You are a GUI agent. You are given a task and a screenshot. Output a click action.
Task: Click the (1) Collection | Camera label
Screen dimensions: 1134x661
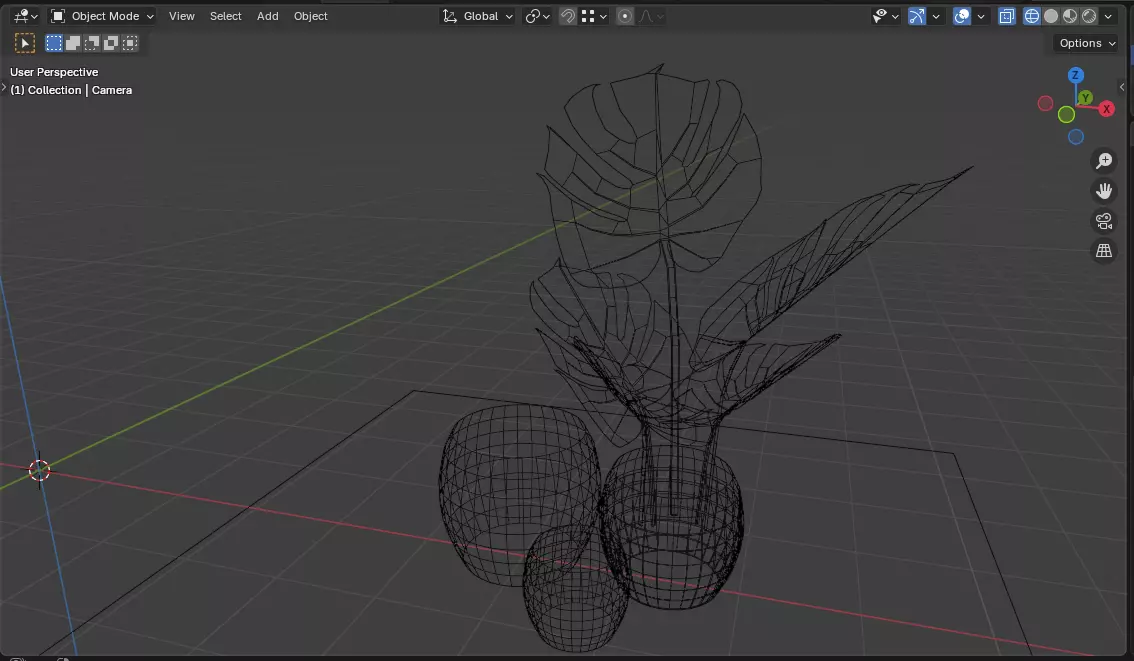(x=71, y=90)
